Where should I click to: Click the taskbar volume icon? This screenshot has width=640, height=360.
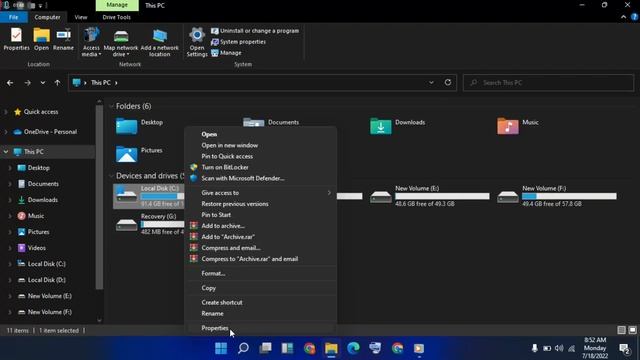point(559,348)
